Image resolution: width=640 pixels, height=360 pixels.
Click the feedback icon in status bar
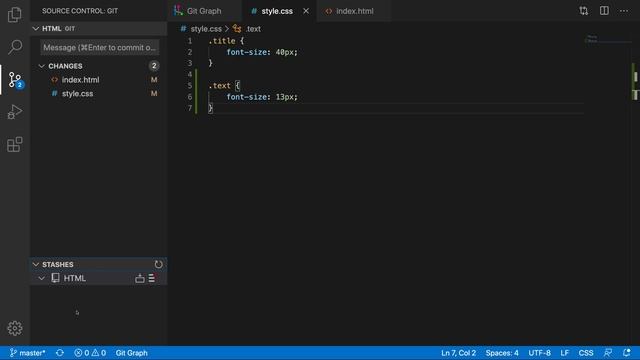point(608,353)
